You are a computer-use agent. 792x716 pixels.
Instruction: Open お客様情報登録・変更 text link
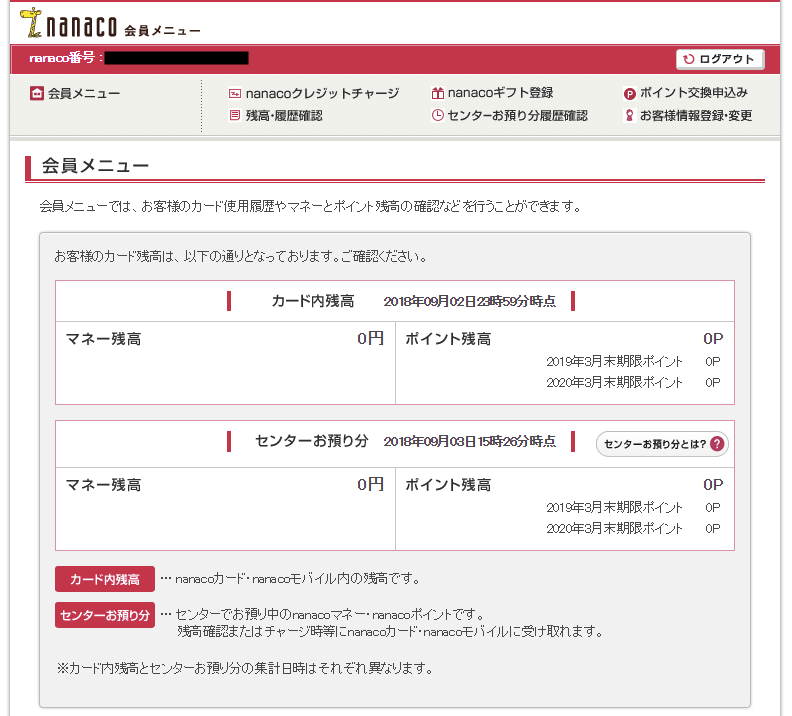click(696, 116)
